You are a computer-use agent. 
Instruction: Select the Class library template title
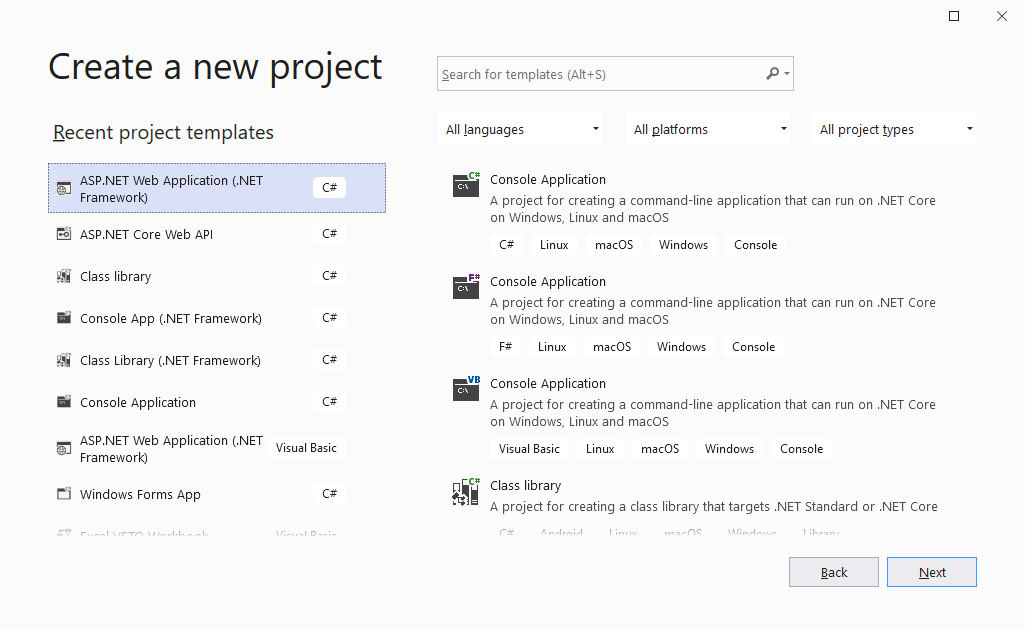tap(526, 486)
